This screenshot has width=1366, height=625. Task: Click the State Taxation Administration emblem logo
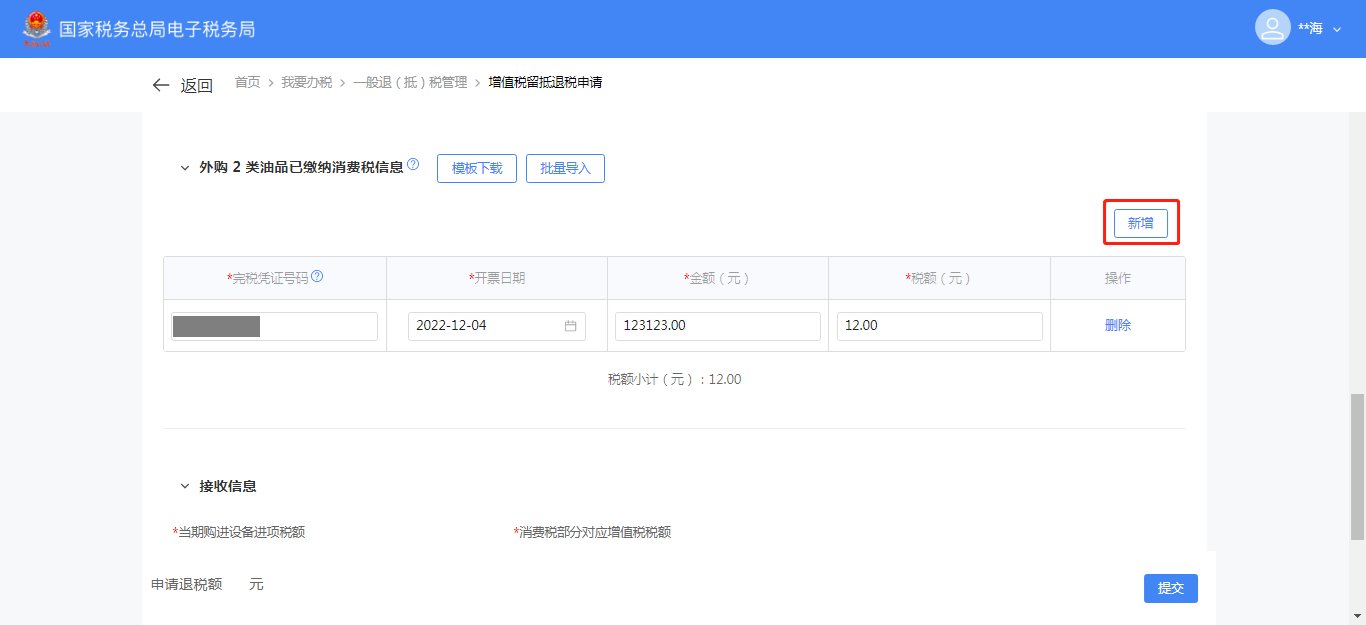point(36,28)
